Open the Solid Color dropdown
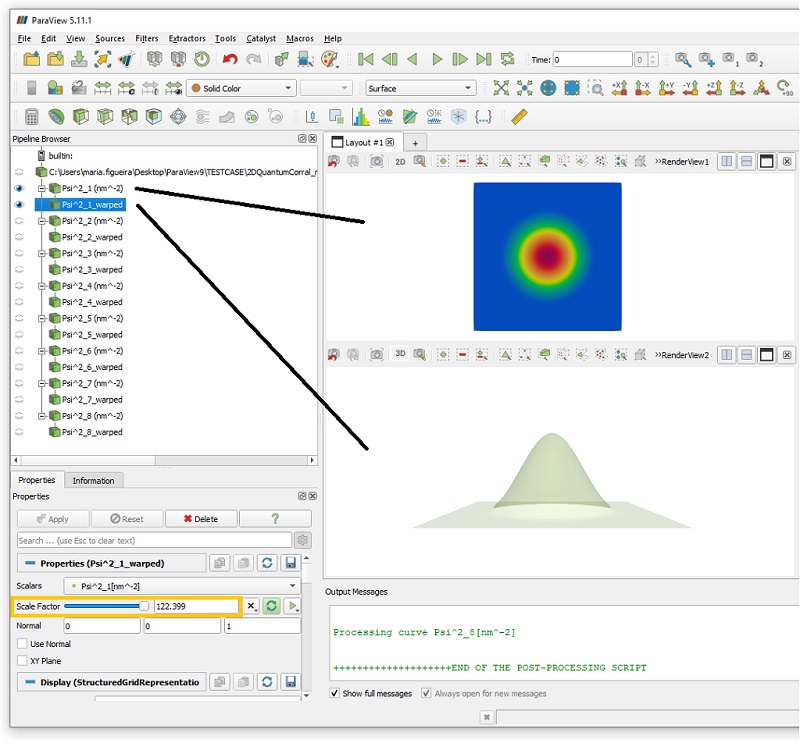 pyautogui.click(x=242, y=89)
